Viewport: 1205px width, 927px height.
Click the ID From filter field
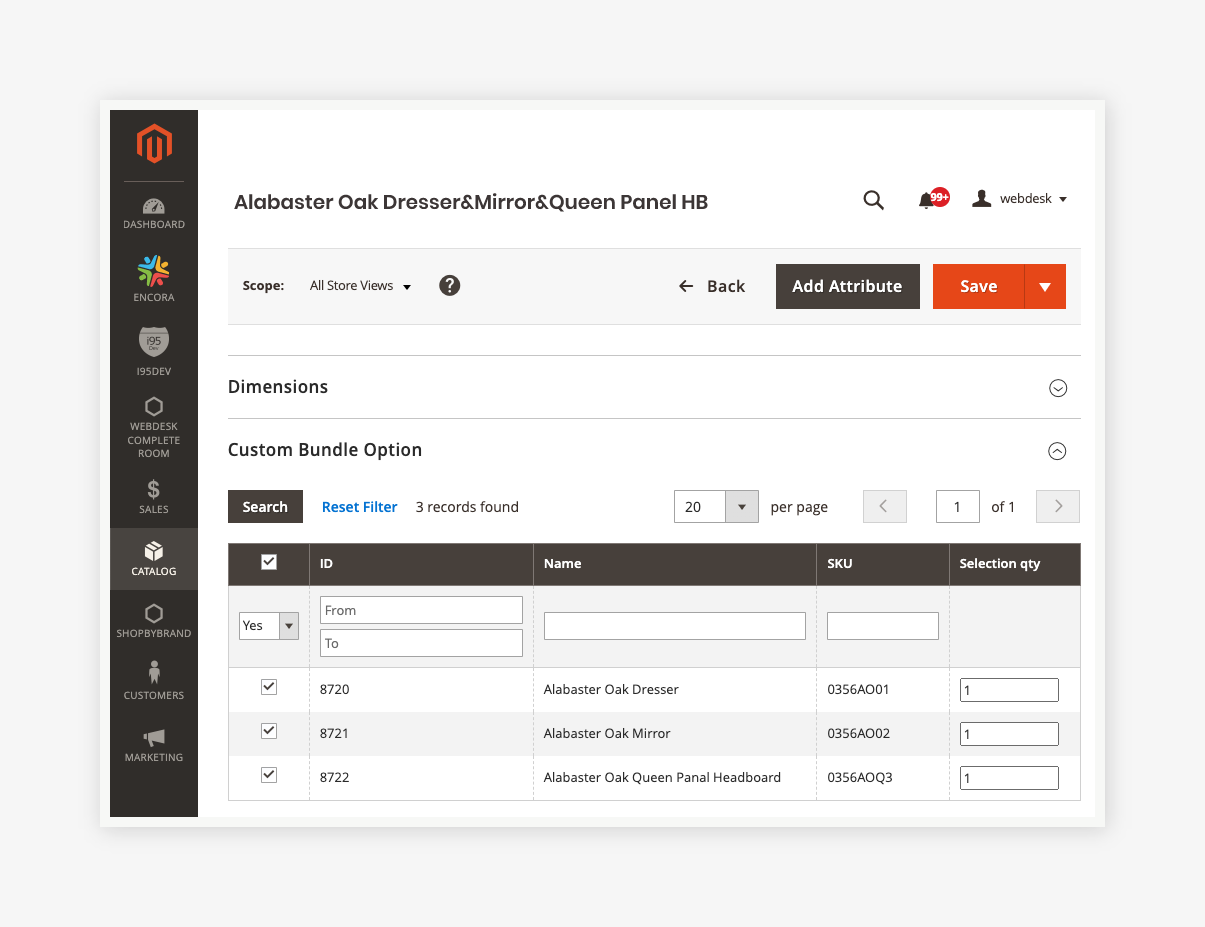421,610
